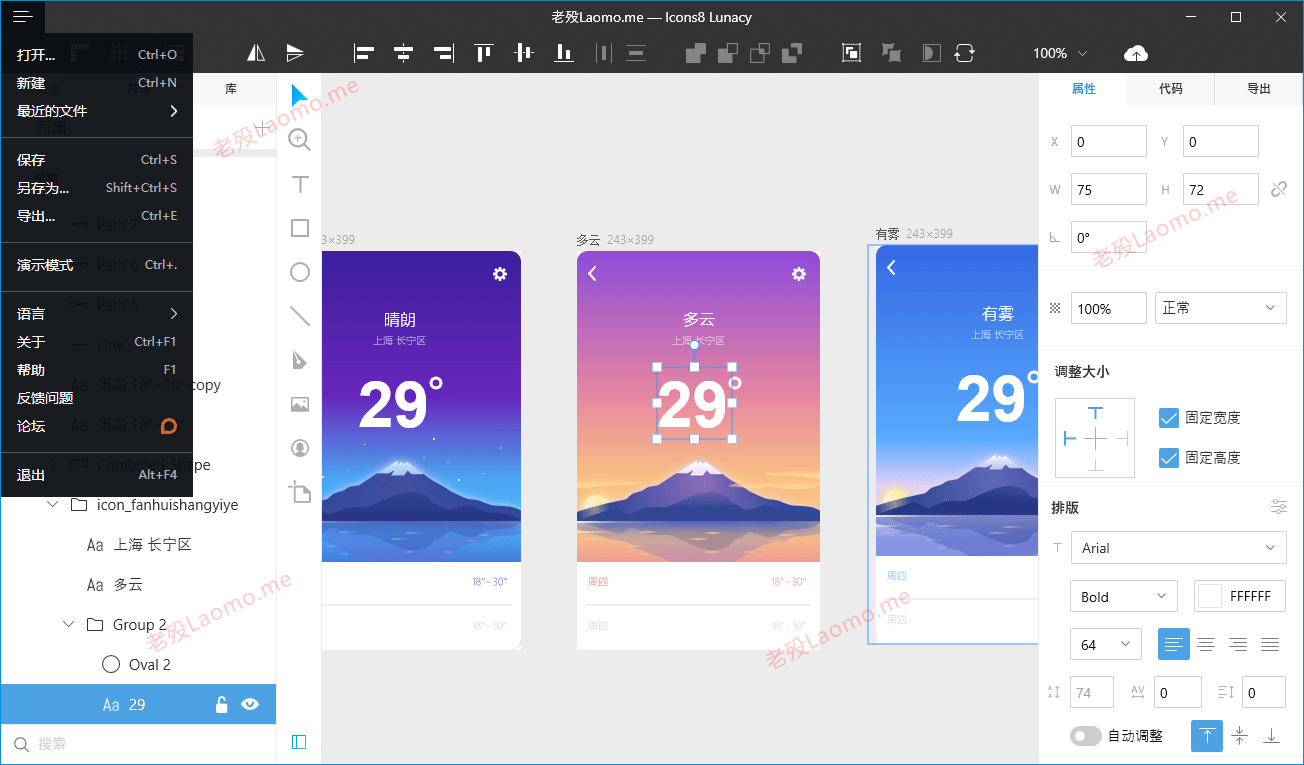
Task: Collapse the Group 2 layer folder
Action: tap(69, 625)
